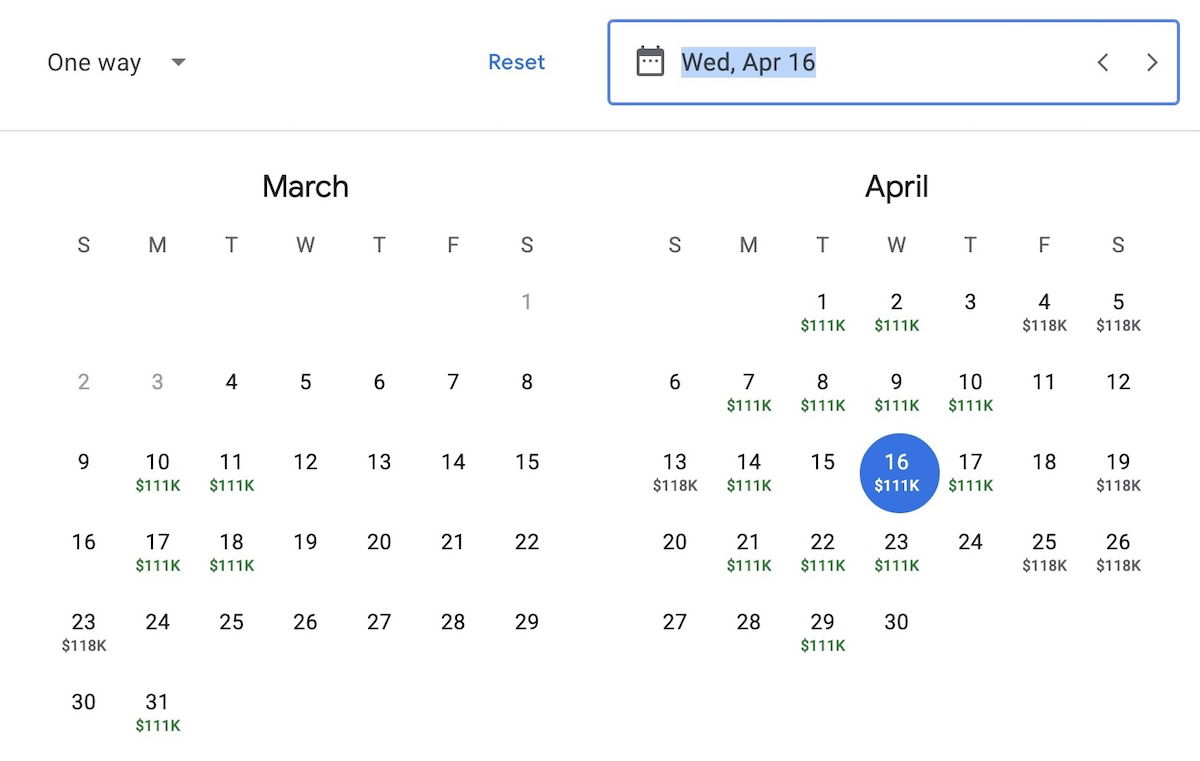The width and height of the screenshot is (1200, 761).
Task: Select March 23 with $118K fare
Action: pos(83,632)
